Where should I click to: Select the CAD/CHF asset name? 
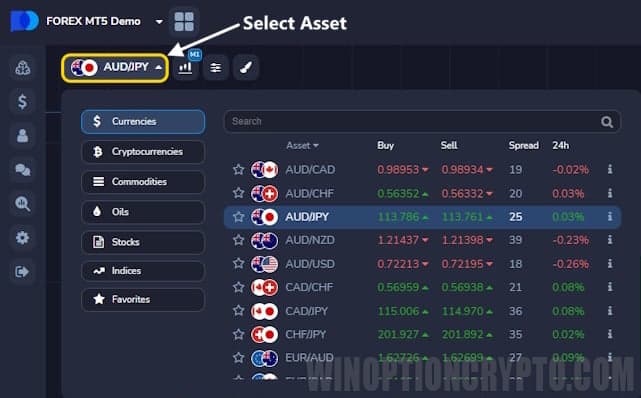[x=309, y=287]
